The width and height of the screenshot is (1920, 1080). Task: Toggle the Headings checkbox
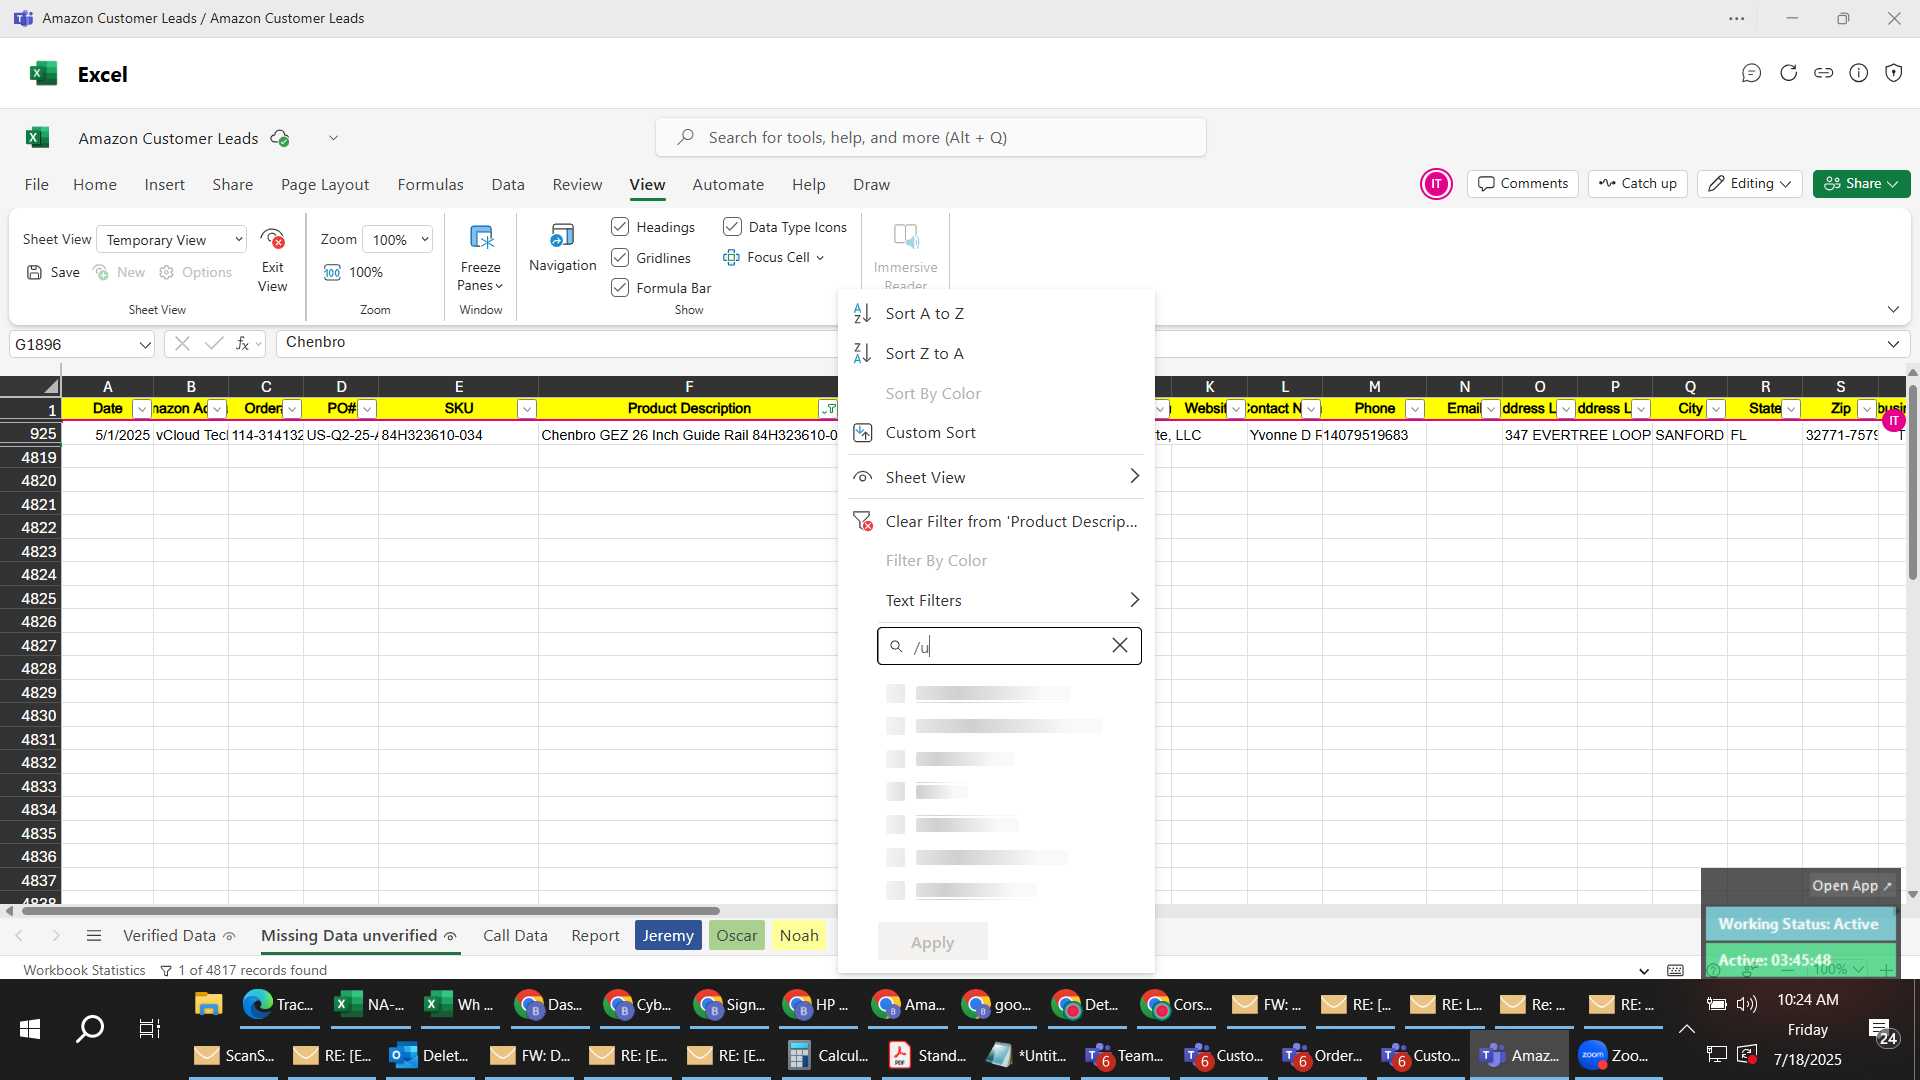(620, 227)
